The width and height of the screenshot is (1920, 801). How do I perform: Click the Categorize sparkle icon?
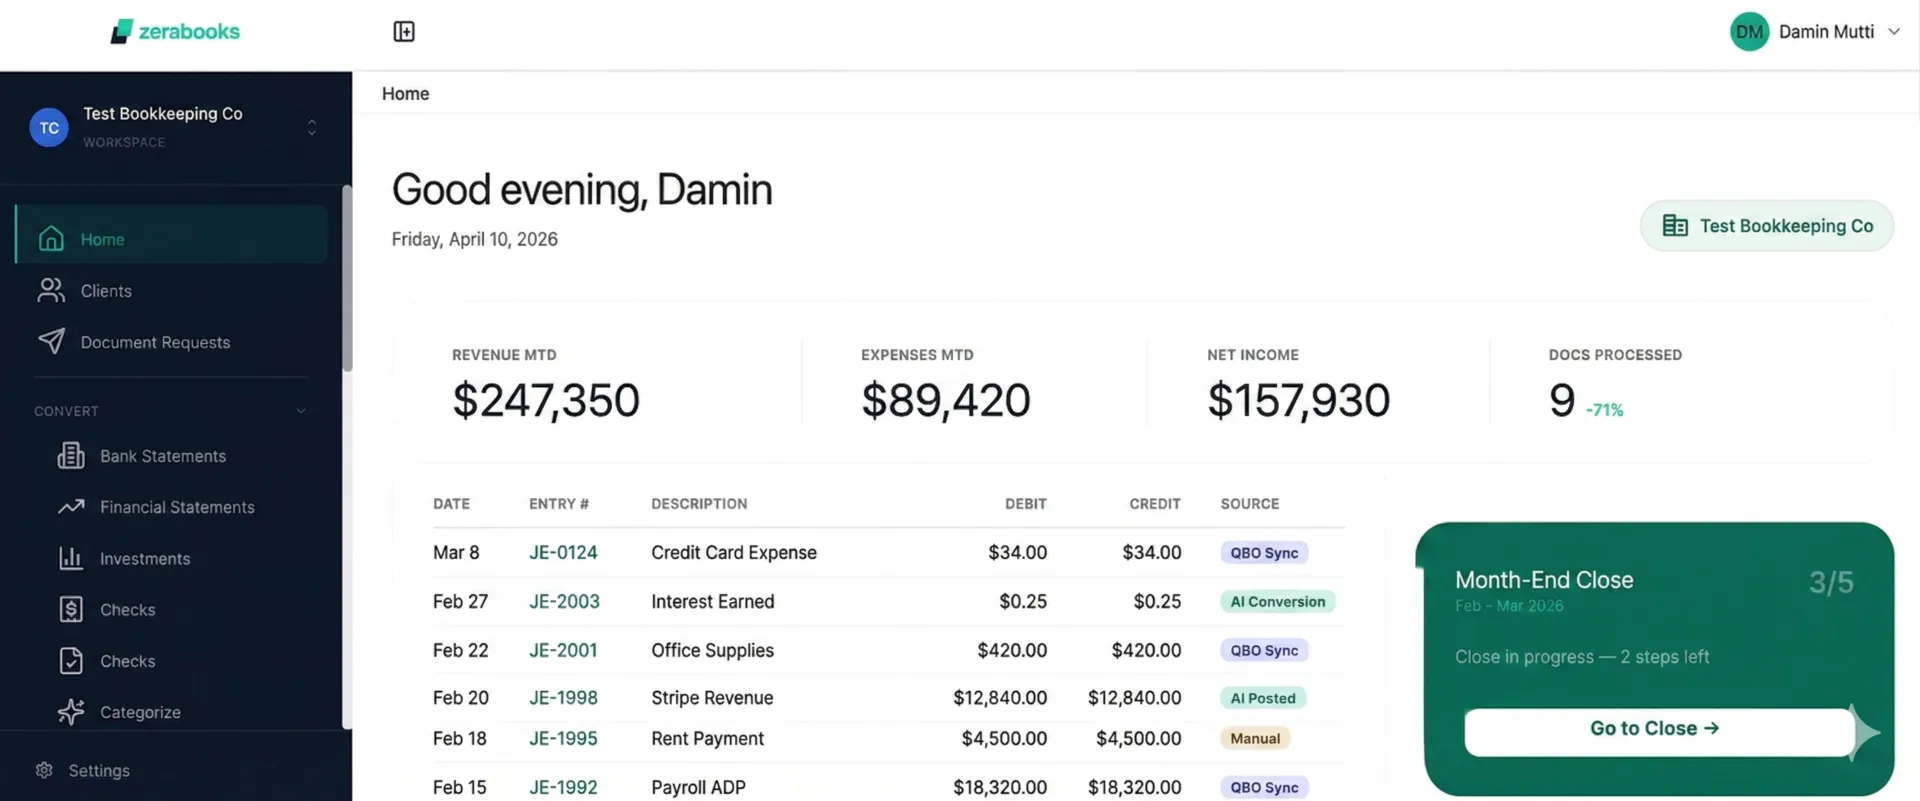pos(71,712)
